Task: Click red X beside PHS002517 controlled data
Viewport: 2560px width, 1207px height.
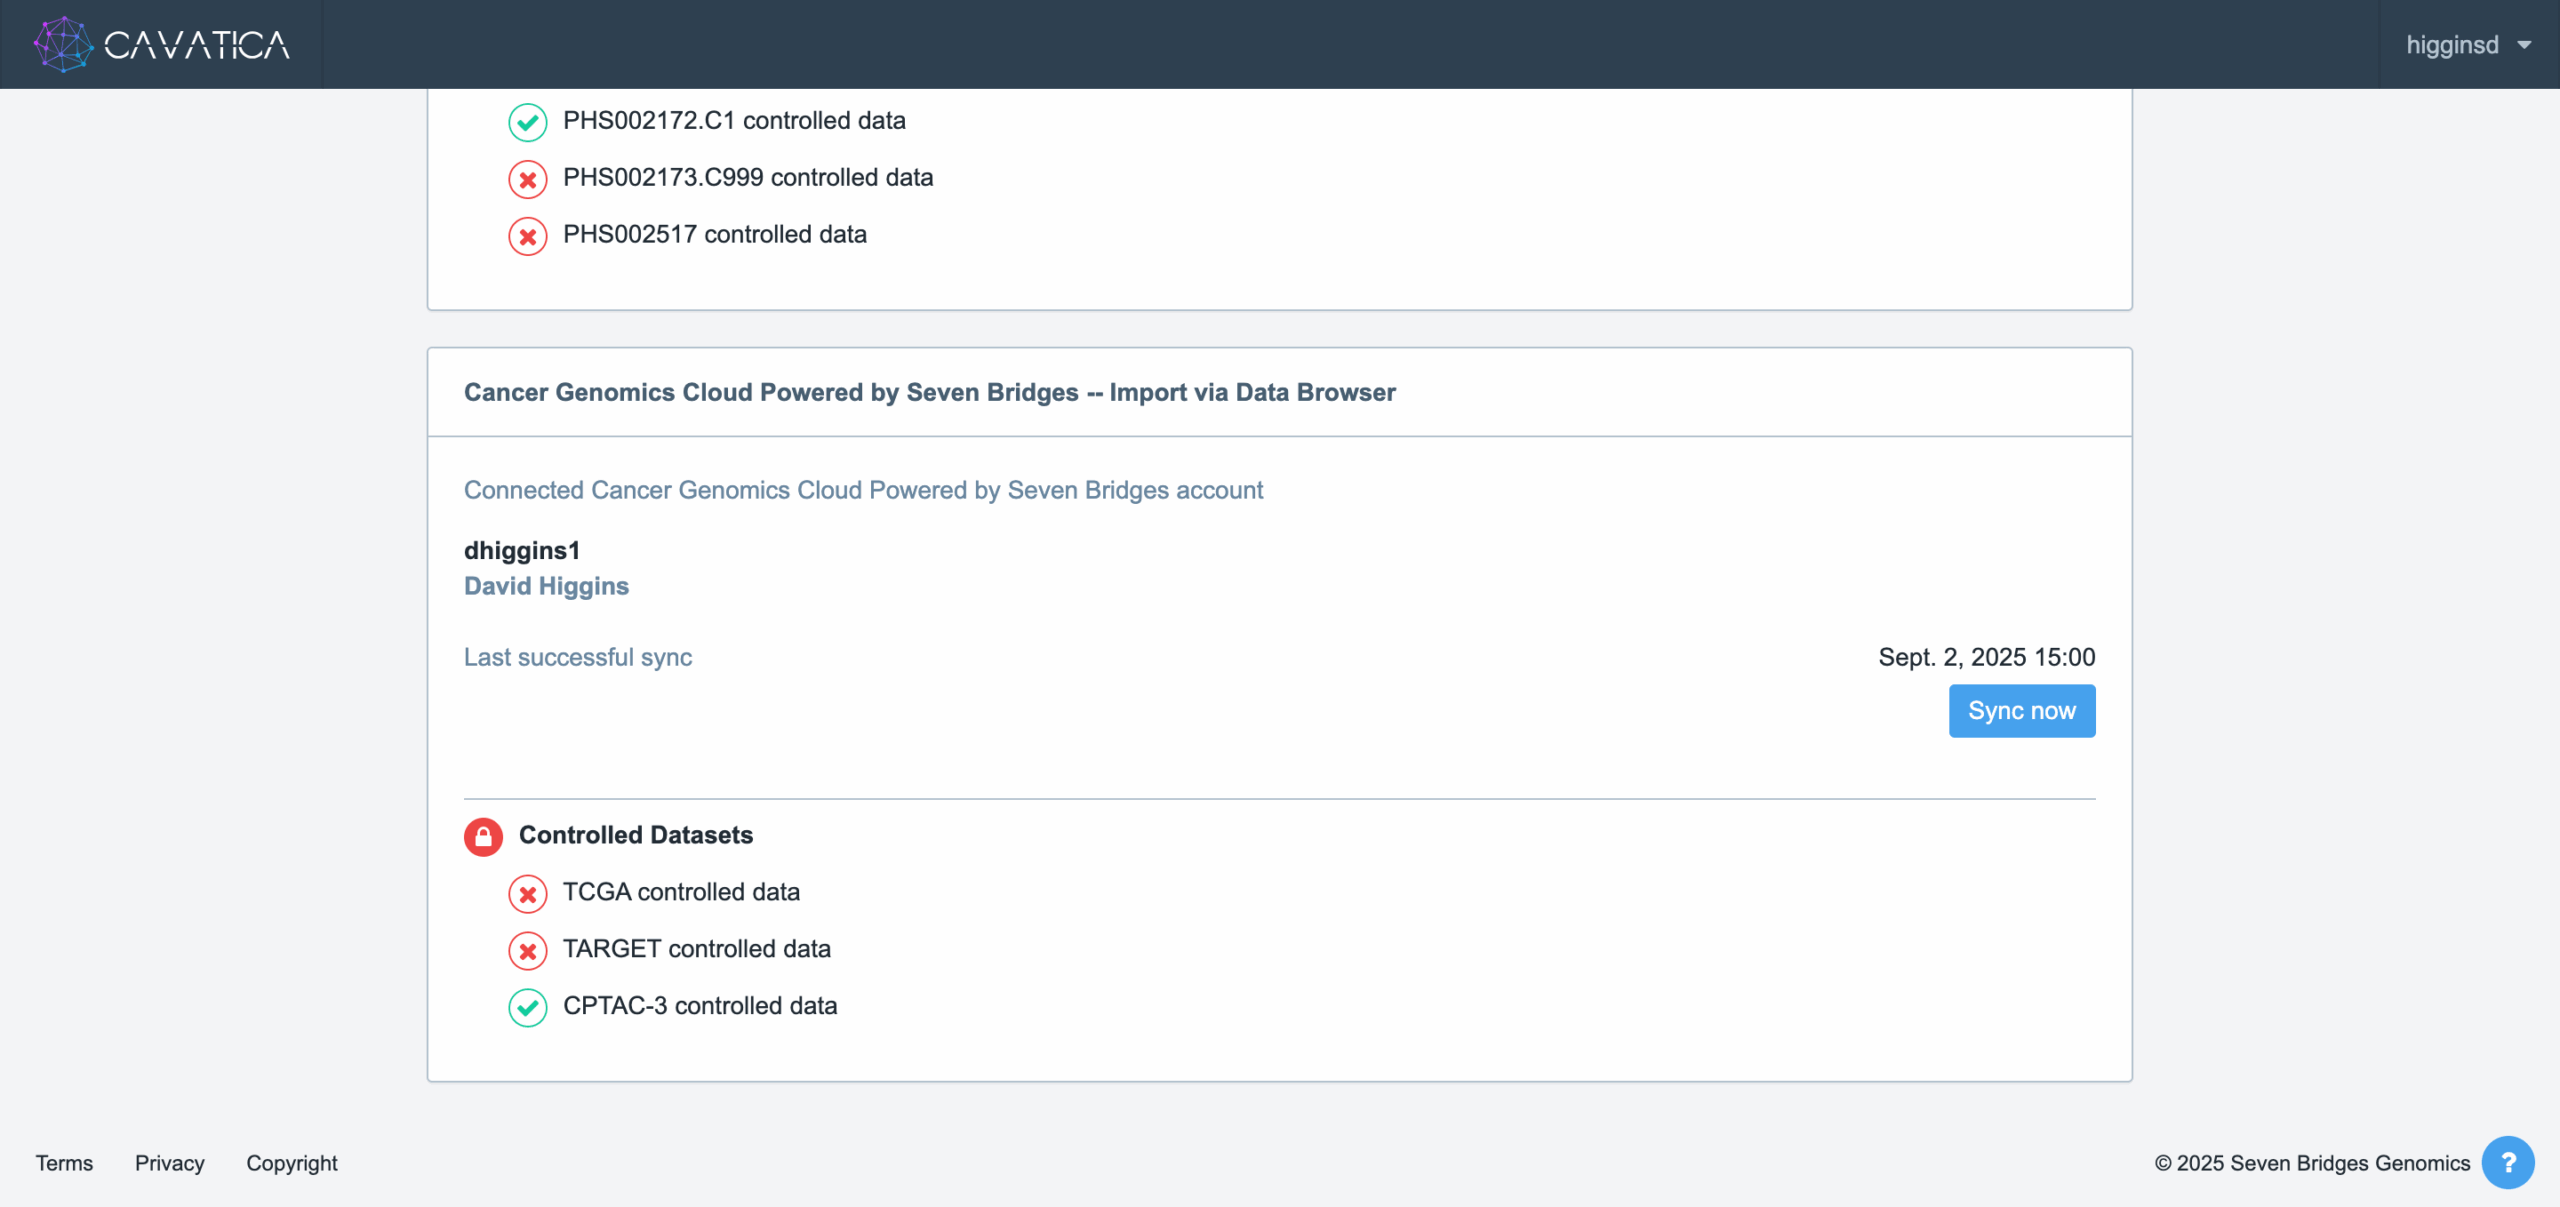Action: click(527, 236)
